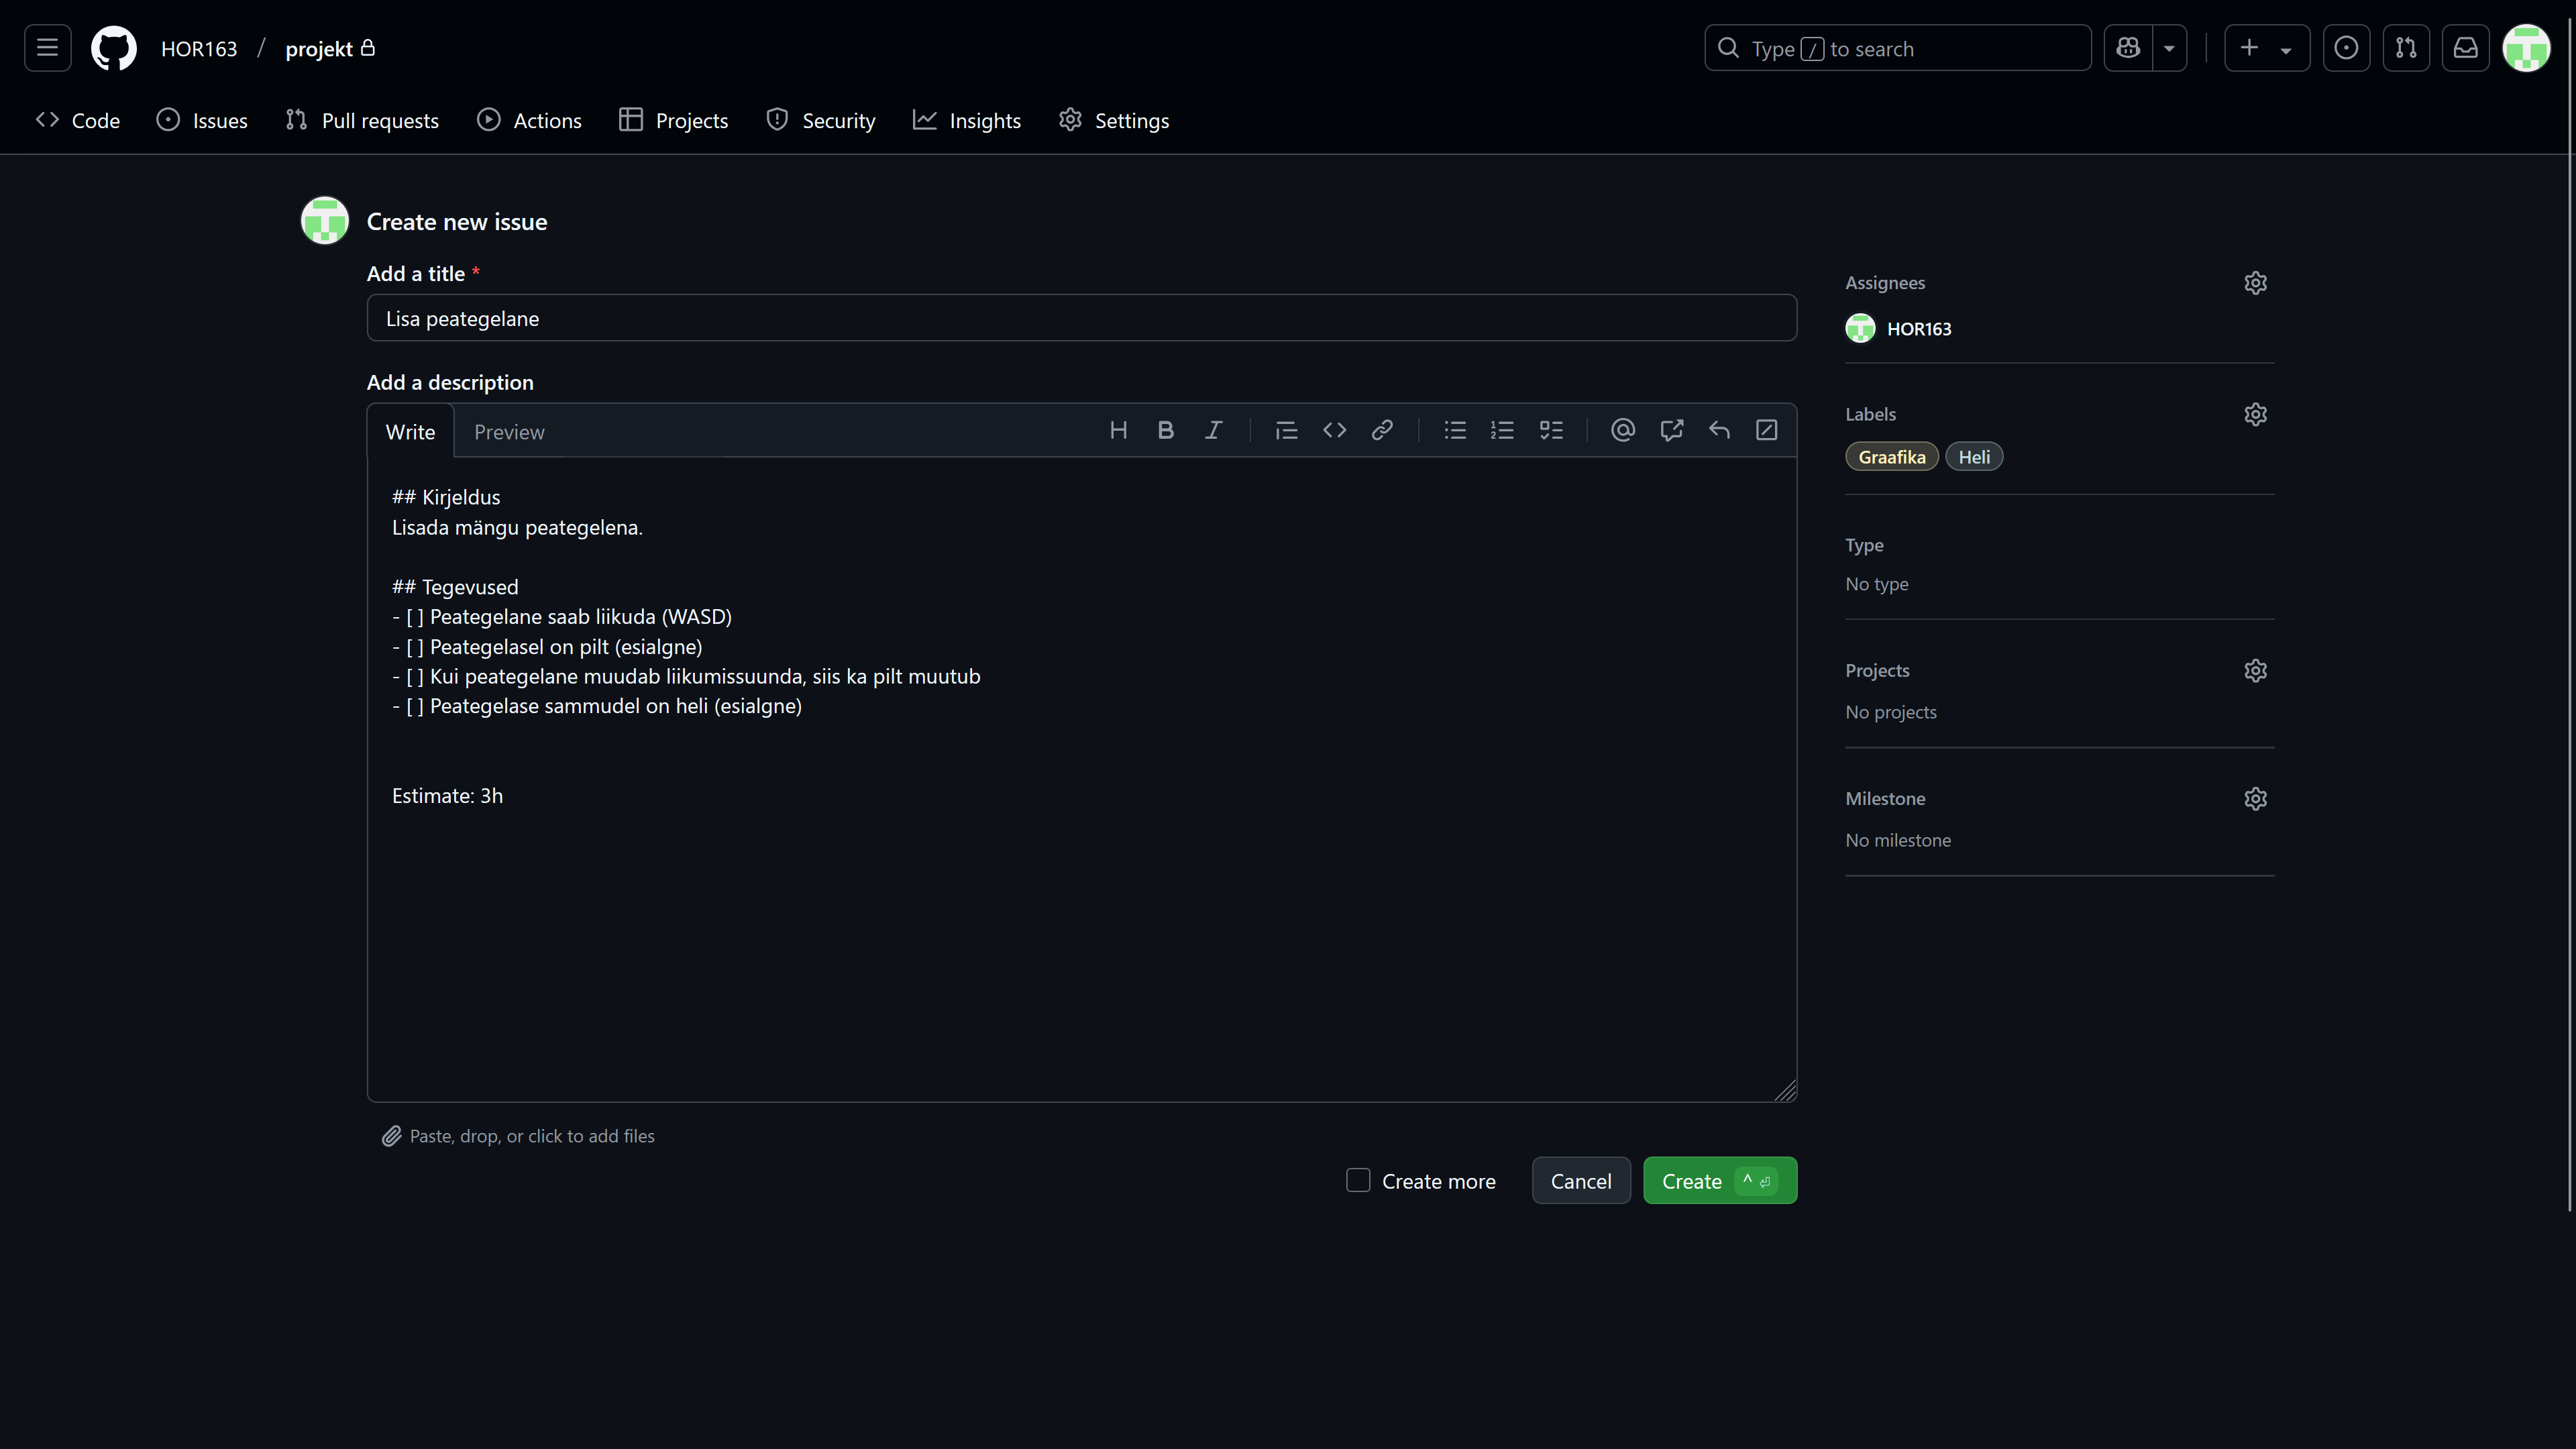The height and width of the screenshot is (1449, 2576).
Task: Open the plus Create new menu
Action: coord(2266,48)
